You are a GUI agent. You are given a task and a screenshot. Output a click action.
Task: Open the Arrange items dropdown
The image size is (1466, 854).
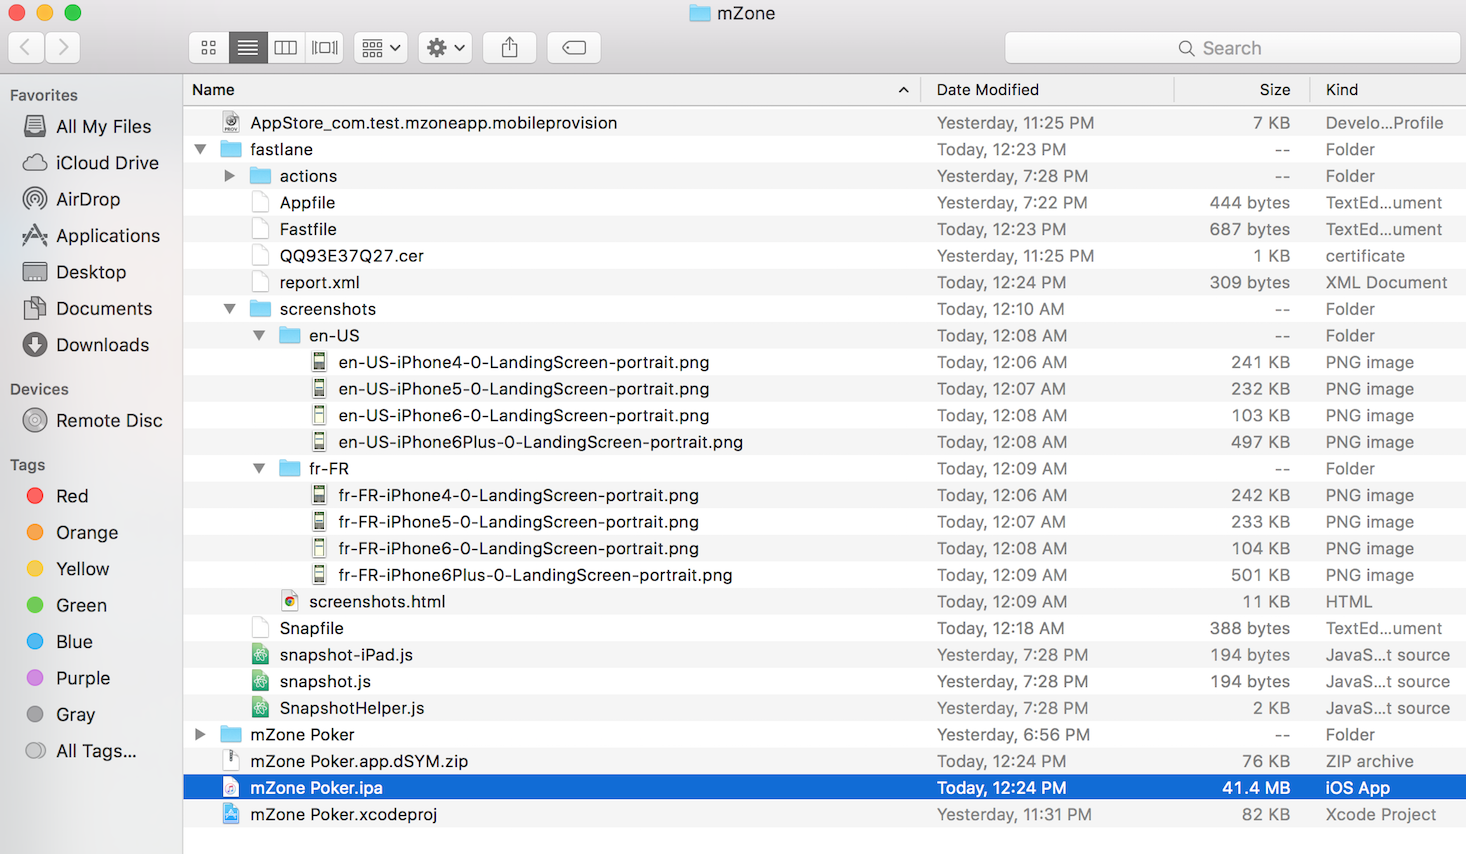coord(381,47)
